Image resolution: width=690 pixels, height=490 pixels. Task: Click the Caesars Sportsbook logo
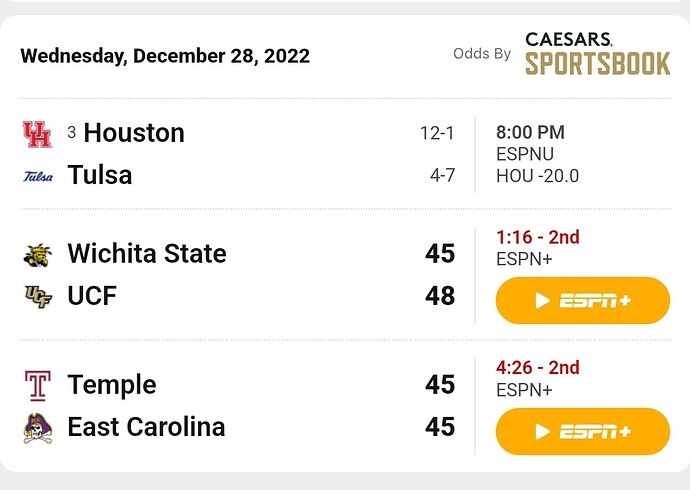point(597,54)
